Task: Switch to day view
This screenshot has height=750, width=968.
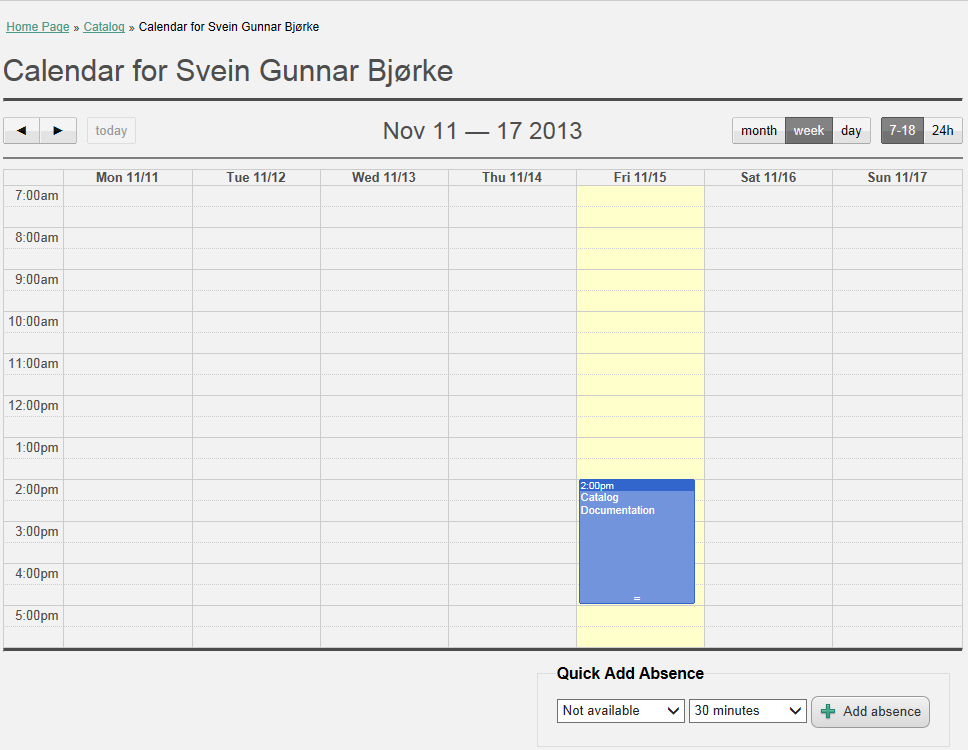Action: [x=851, y=131]
